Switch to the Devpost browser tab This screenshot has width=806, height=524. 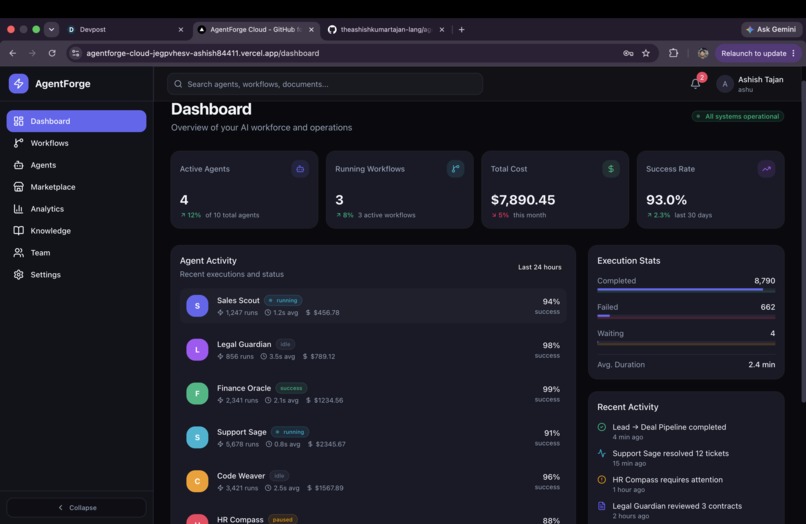point(125,29)
